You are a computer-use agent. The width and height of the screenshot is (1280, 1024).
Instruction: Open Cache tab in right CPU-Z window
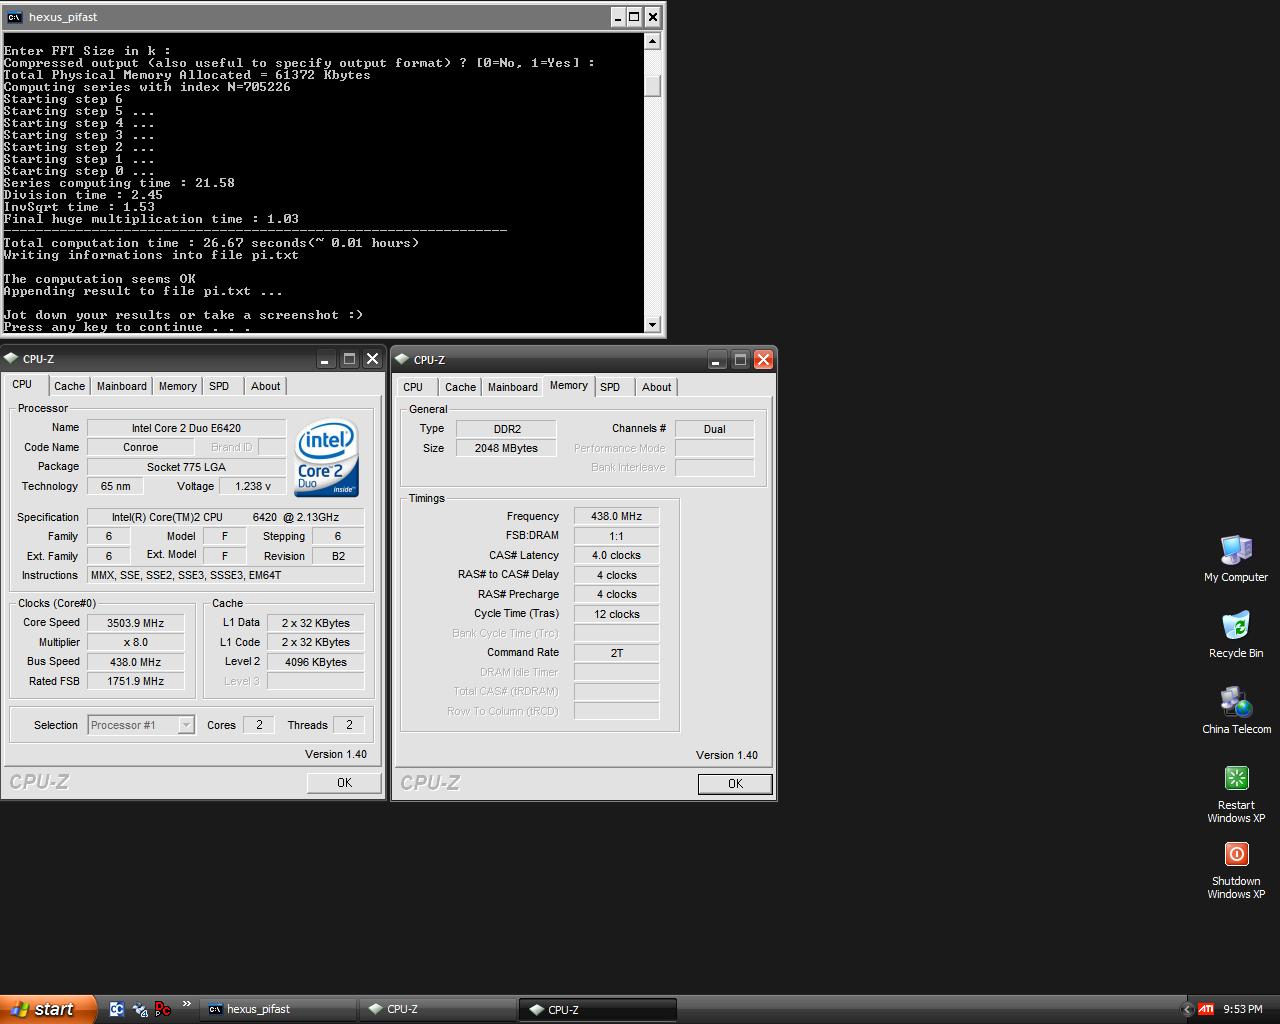(x=460, y=387)
